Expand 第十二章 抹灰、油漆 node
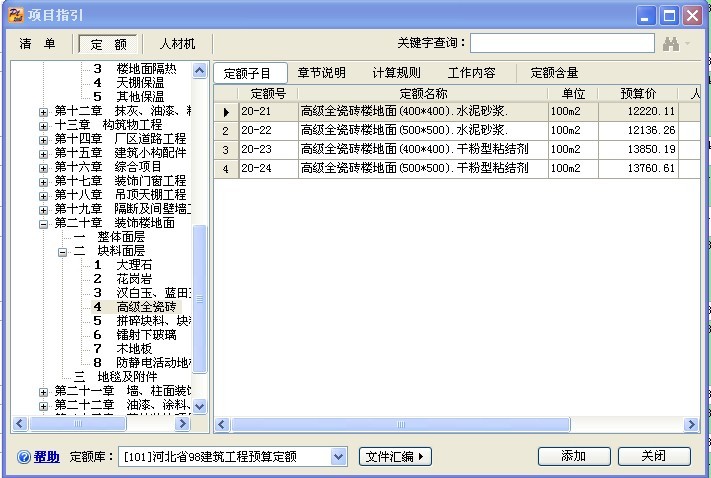 (43, 112)
